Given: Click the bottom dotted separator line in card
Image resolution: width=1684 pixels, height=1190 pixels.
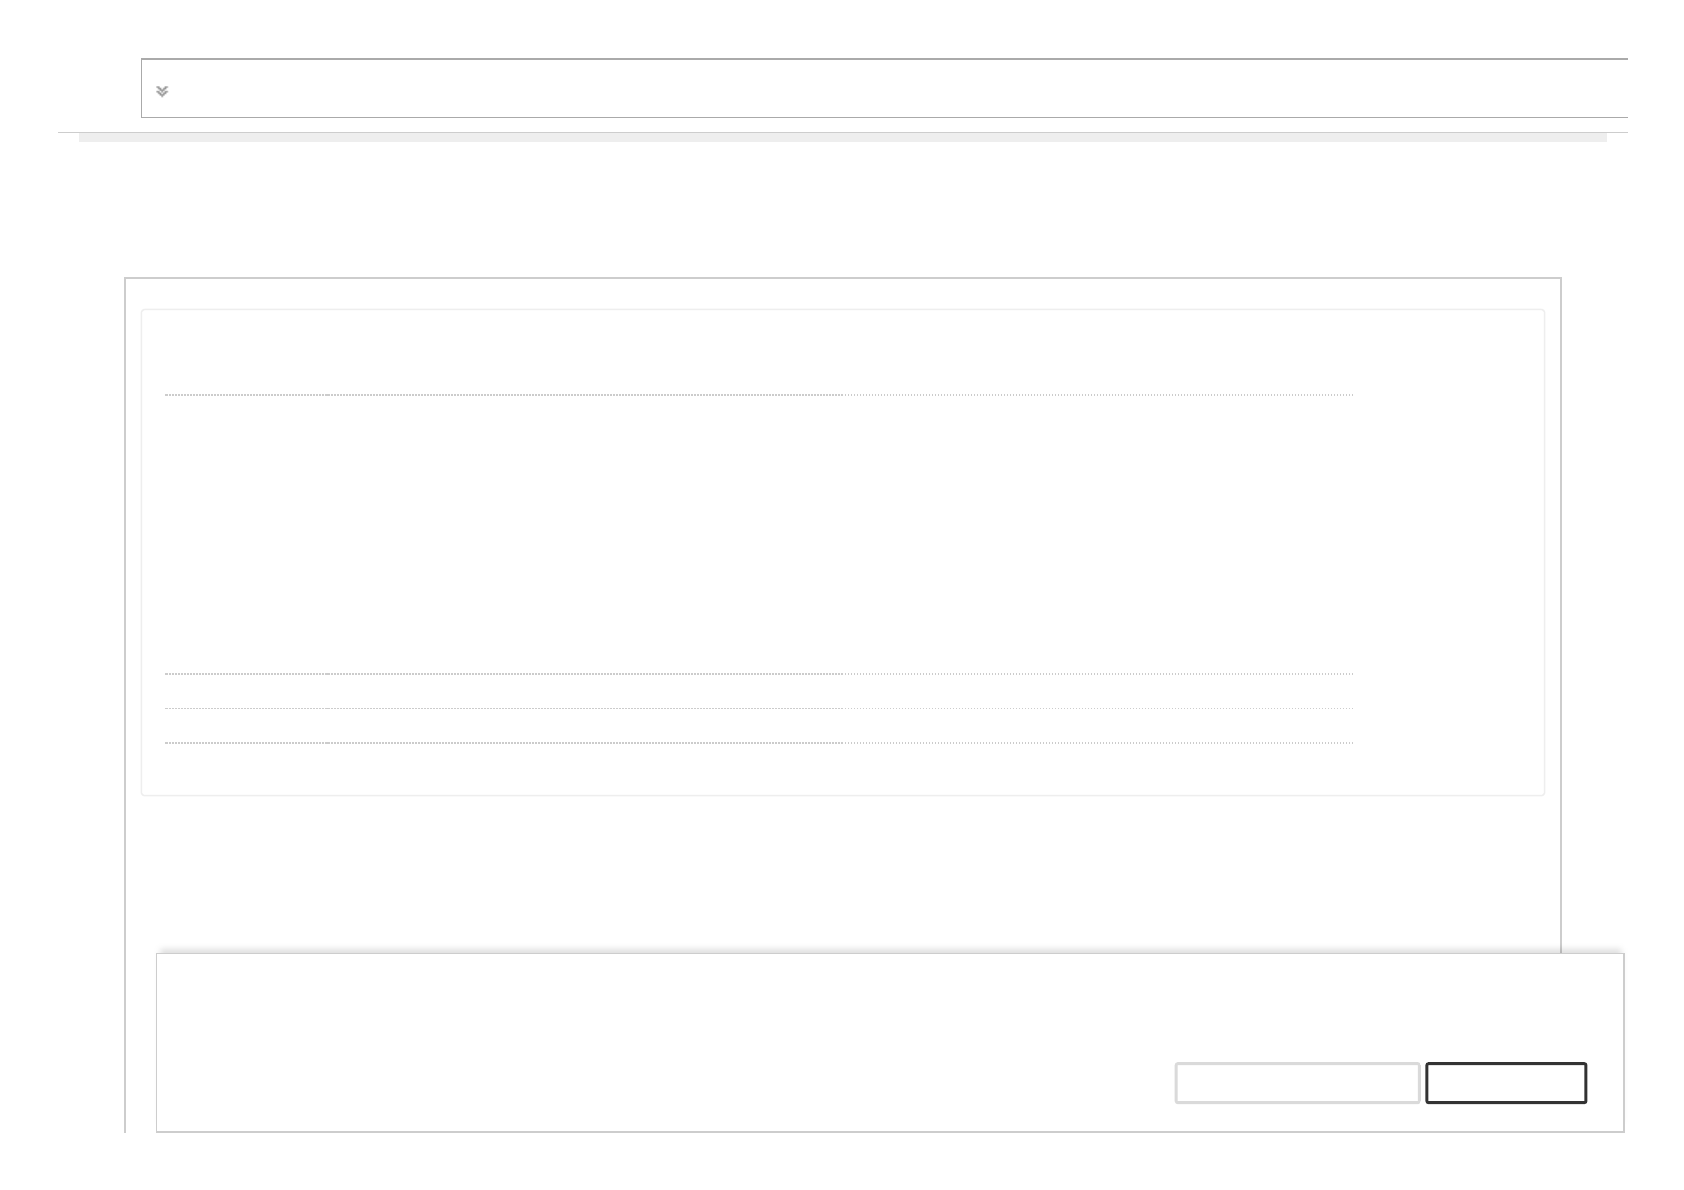Looking at the screenshot, I should pos(758,743).
